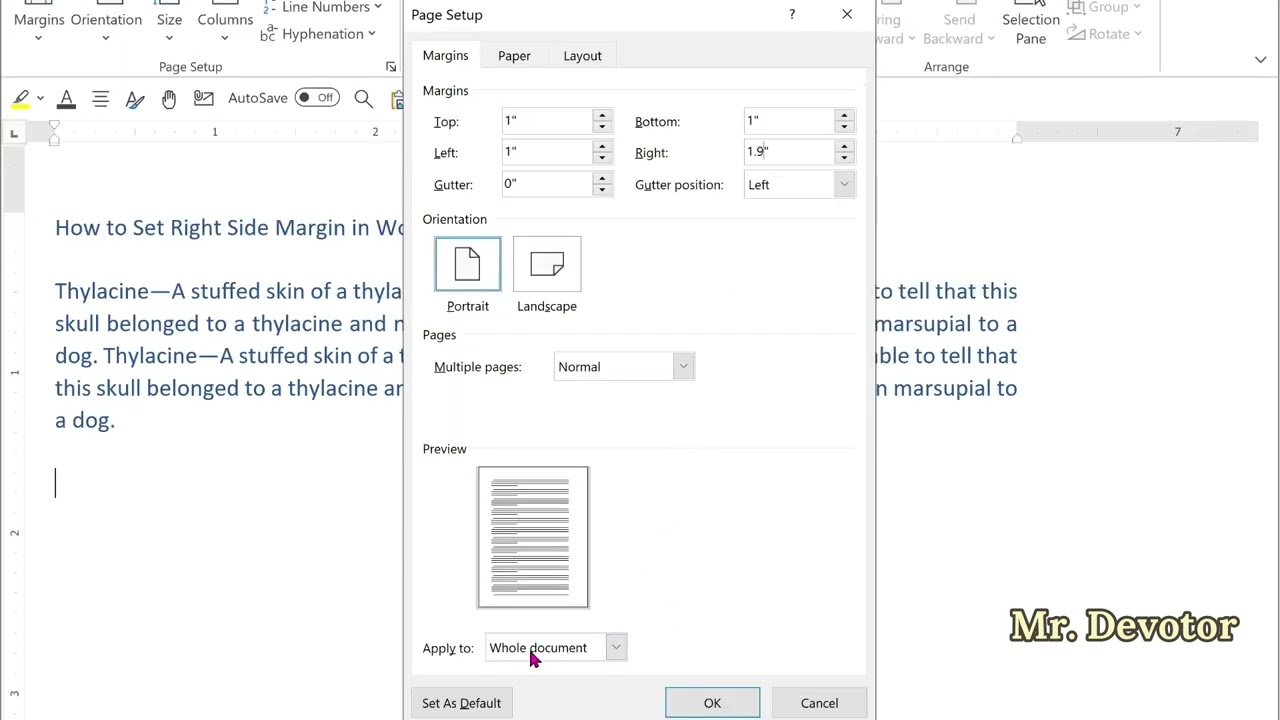
Task: Increase the Left margin with up arrow
Action: click(x=602, y=146)
